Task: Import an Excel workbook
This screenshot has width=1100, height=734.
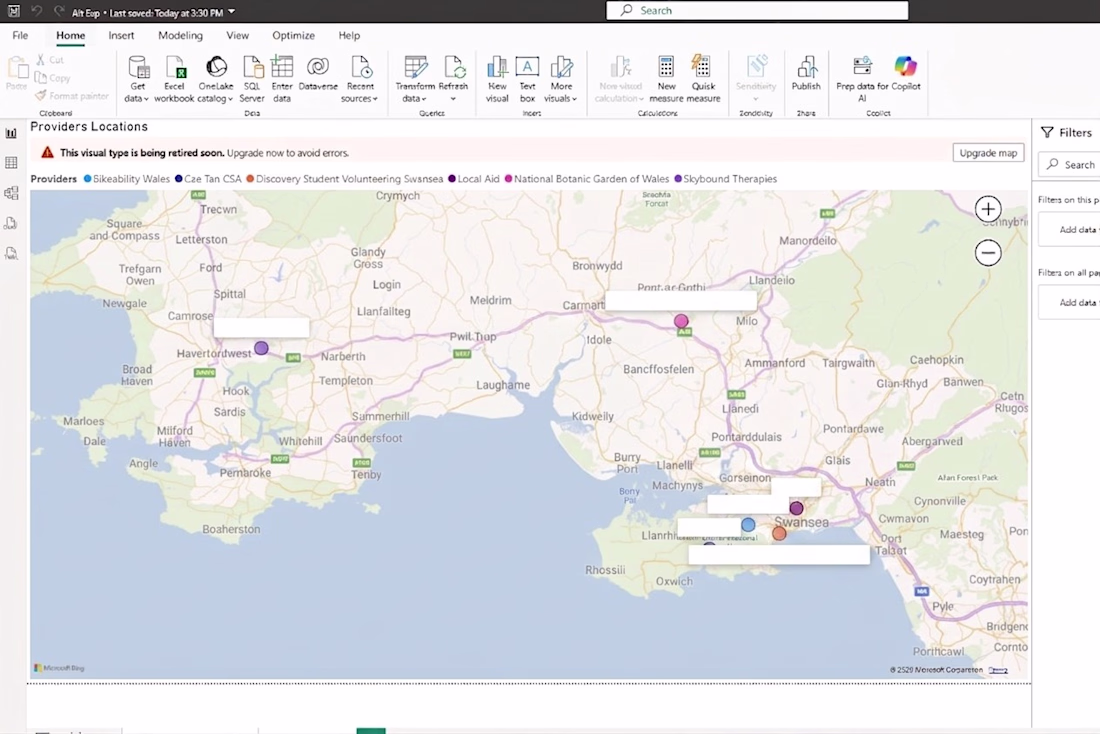Action: tap(174, 79)
